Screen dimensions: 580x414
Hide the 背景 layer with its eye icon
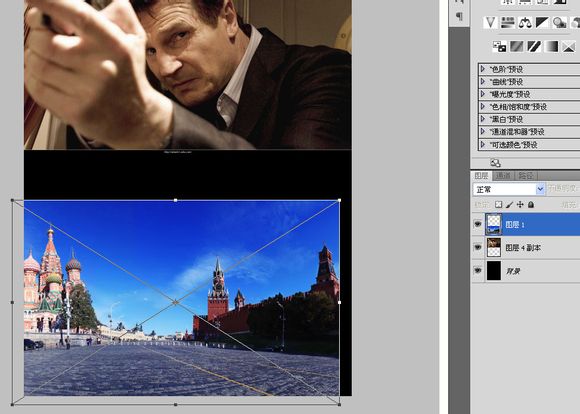click(x=478, y=270)
